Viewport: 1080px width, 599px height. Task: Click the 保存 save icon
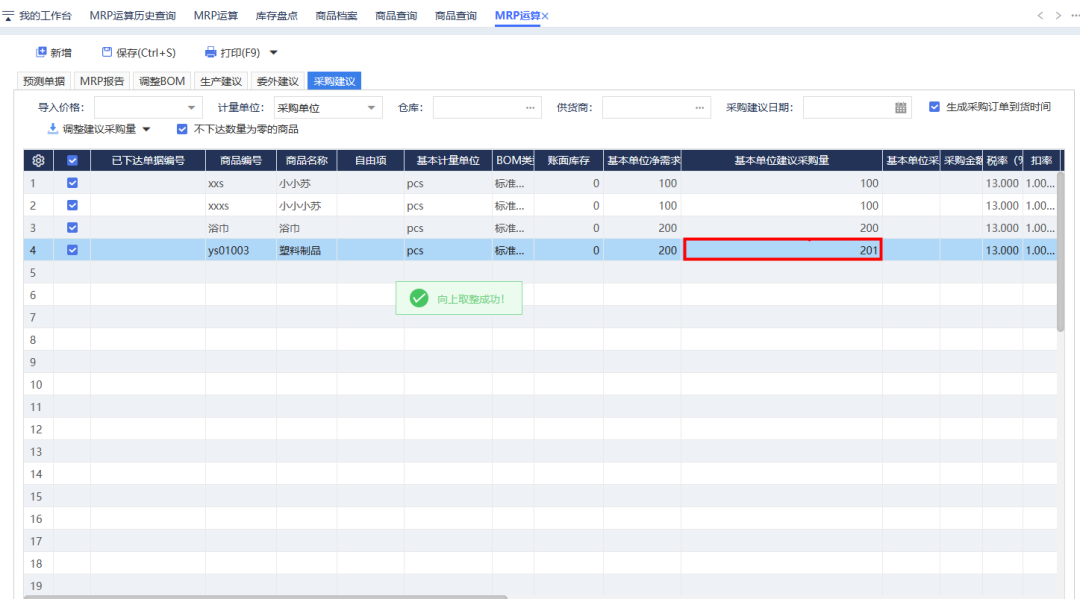(x=107, y=52)
